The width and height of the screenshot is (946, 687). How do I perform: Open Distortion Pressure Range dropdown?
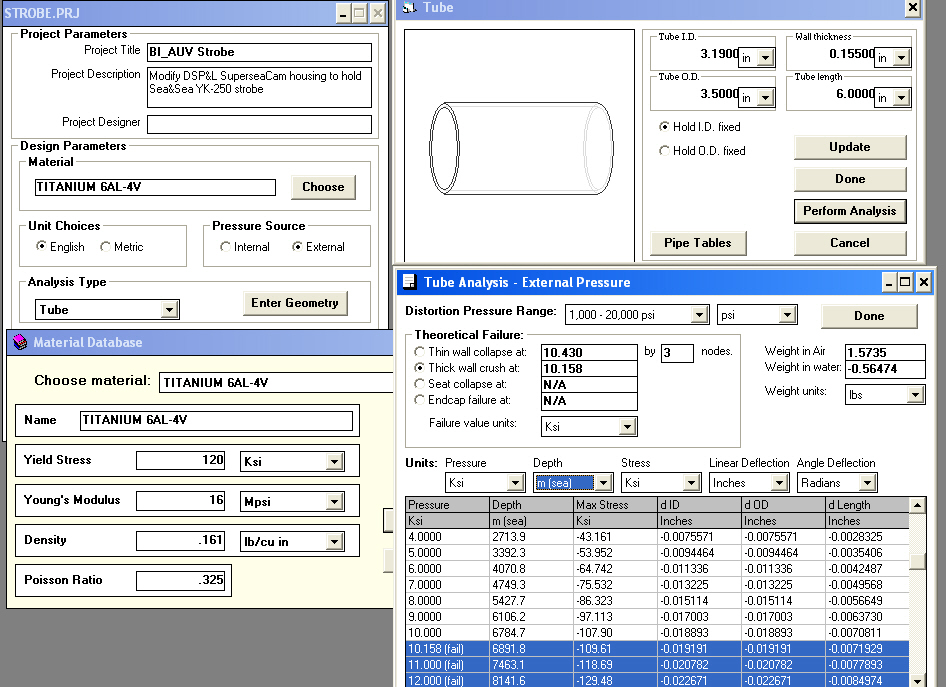699,315
